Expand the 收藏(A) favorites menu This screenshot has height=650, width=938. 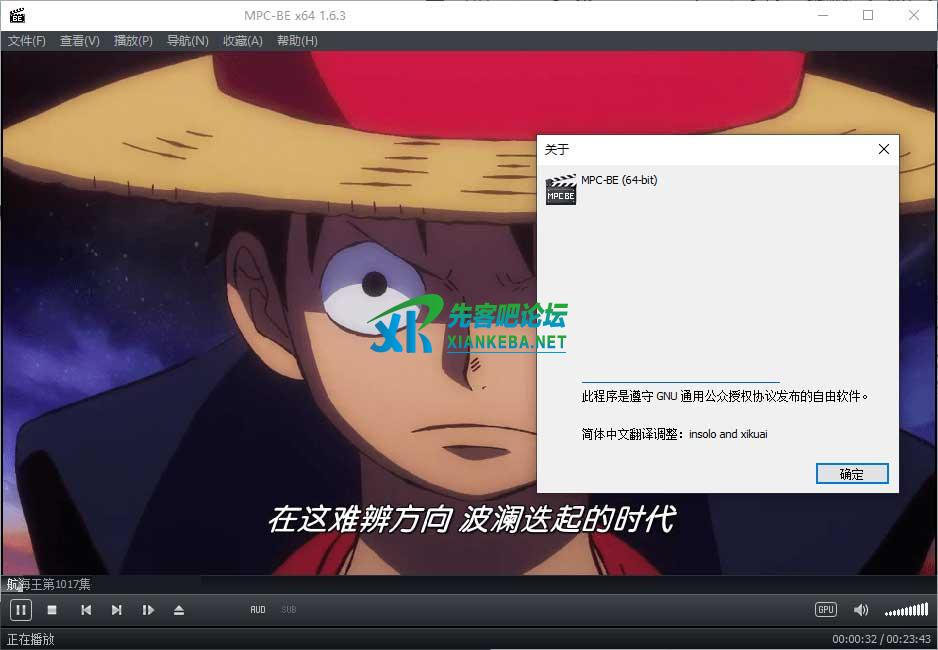pyautogui.click(x=242, y=41)
